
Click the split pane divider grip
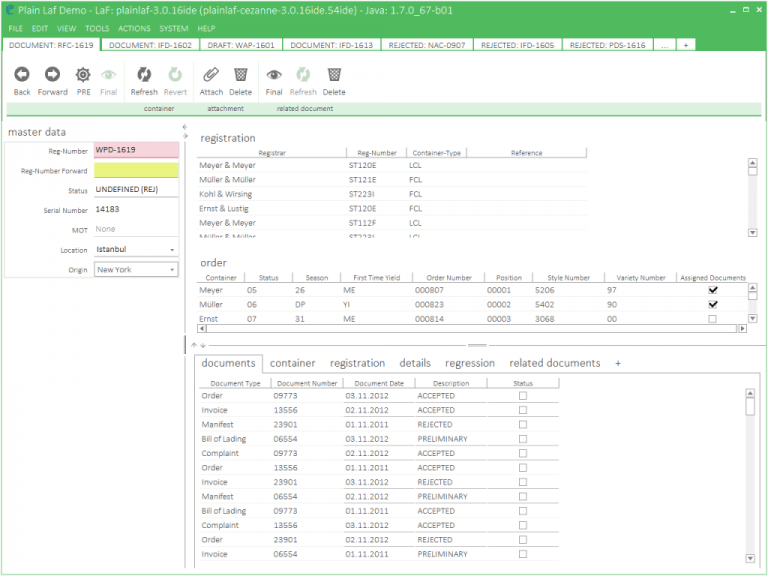[x=477, y=345]
